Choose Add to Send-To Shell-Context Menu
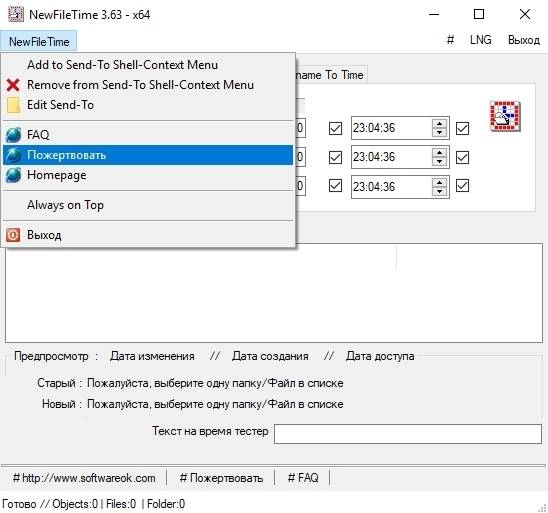This screenshot has width=548, height=513. pos(148,65)
